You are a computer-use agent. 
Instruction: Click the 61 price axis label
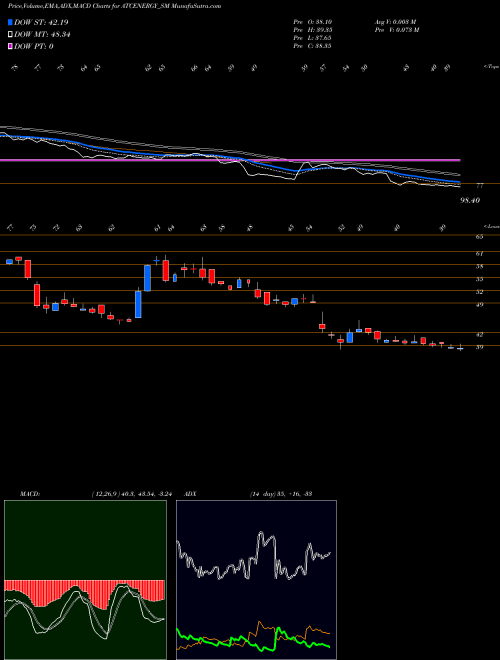(x=479, y=253)
